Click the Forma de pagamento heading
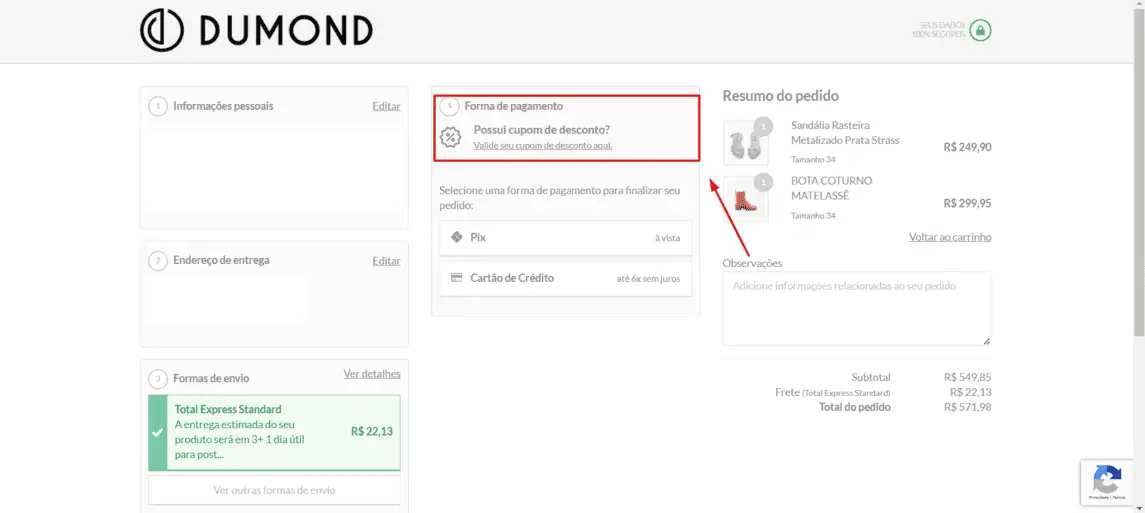This screenshot has height=513, width=1145. 513,106
